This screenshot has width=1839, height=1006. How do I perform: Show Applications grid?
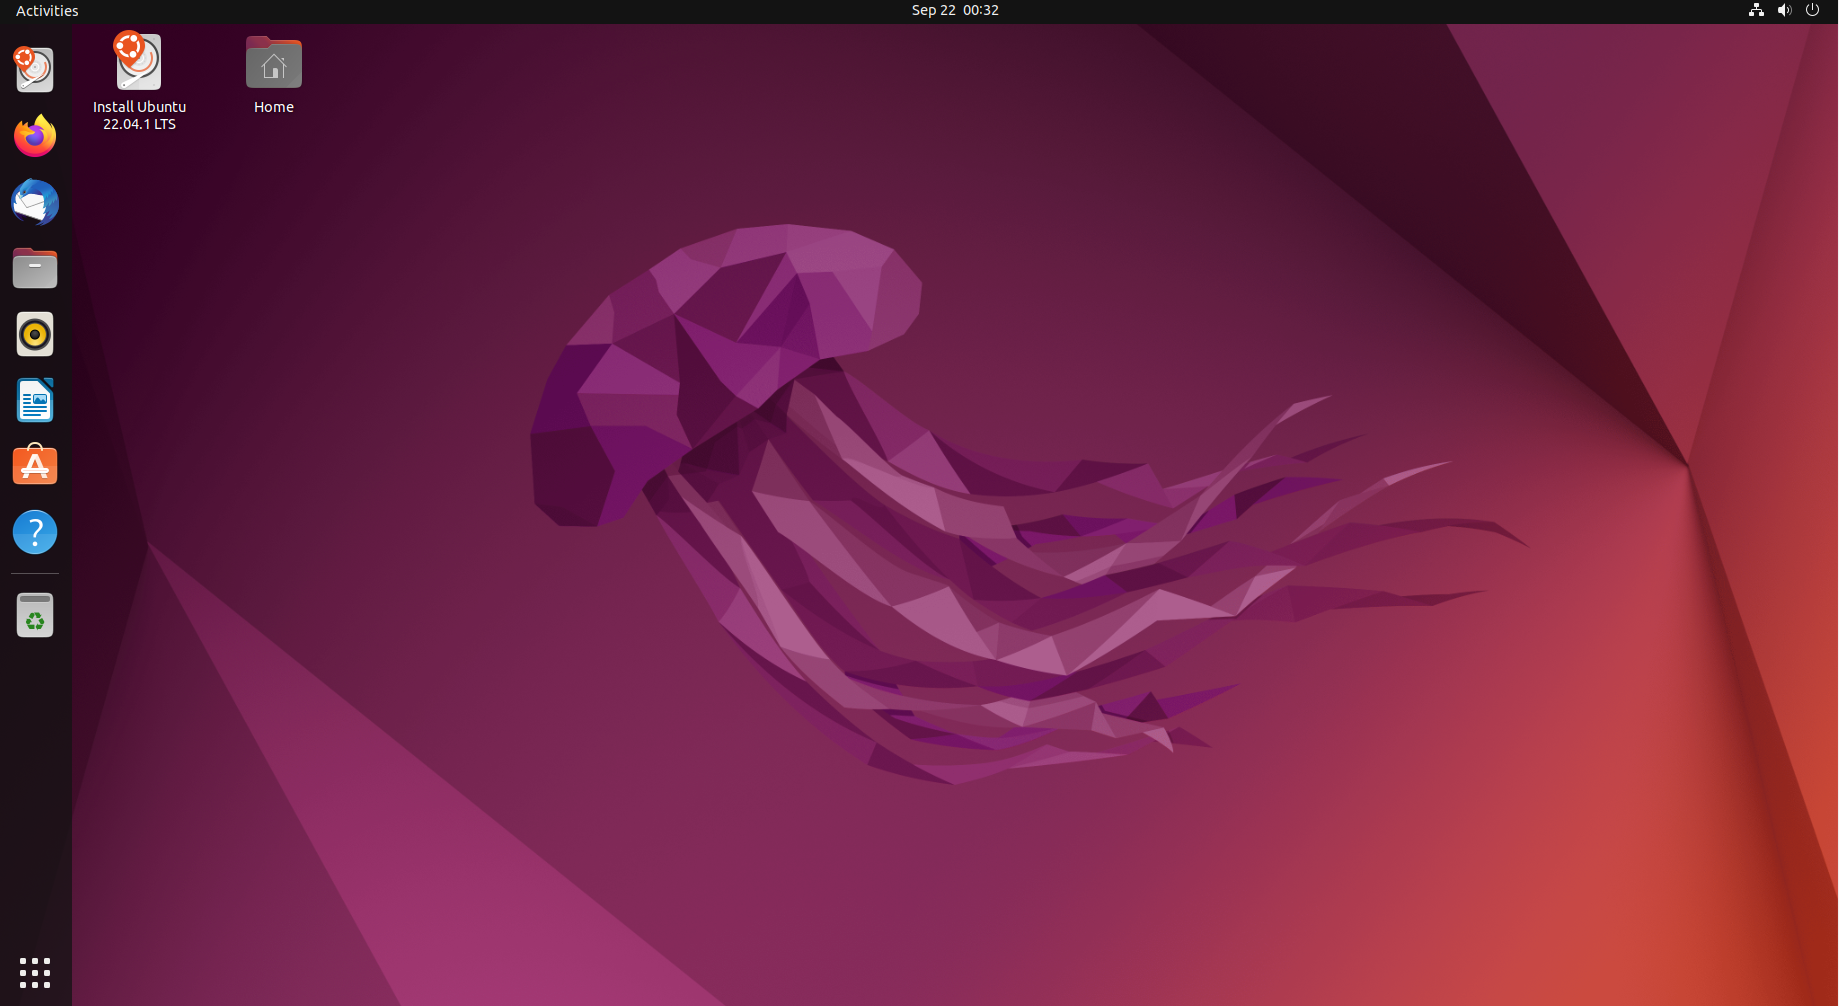35,972
